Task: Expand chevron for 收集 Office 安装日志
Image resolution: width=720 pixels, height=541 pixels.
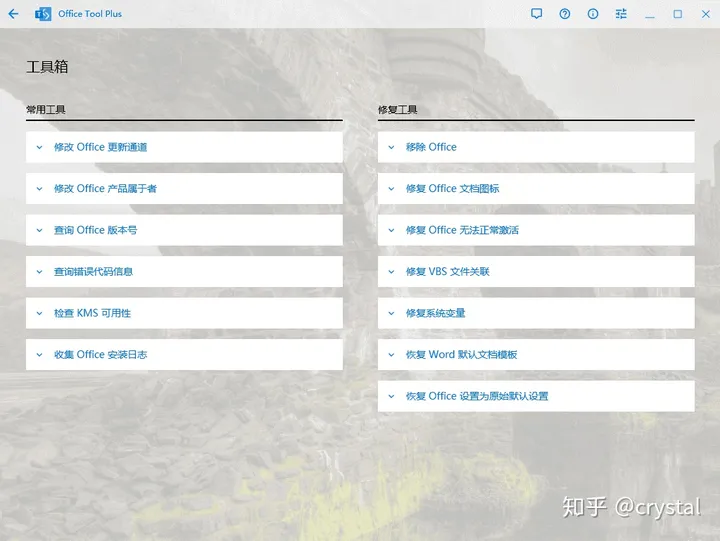Action: click(39, 355)
